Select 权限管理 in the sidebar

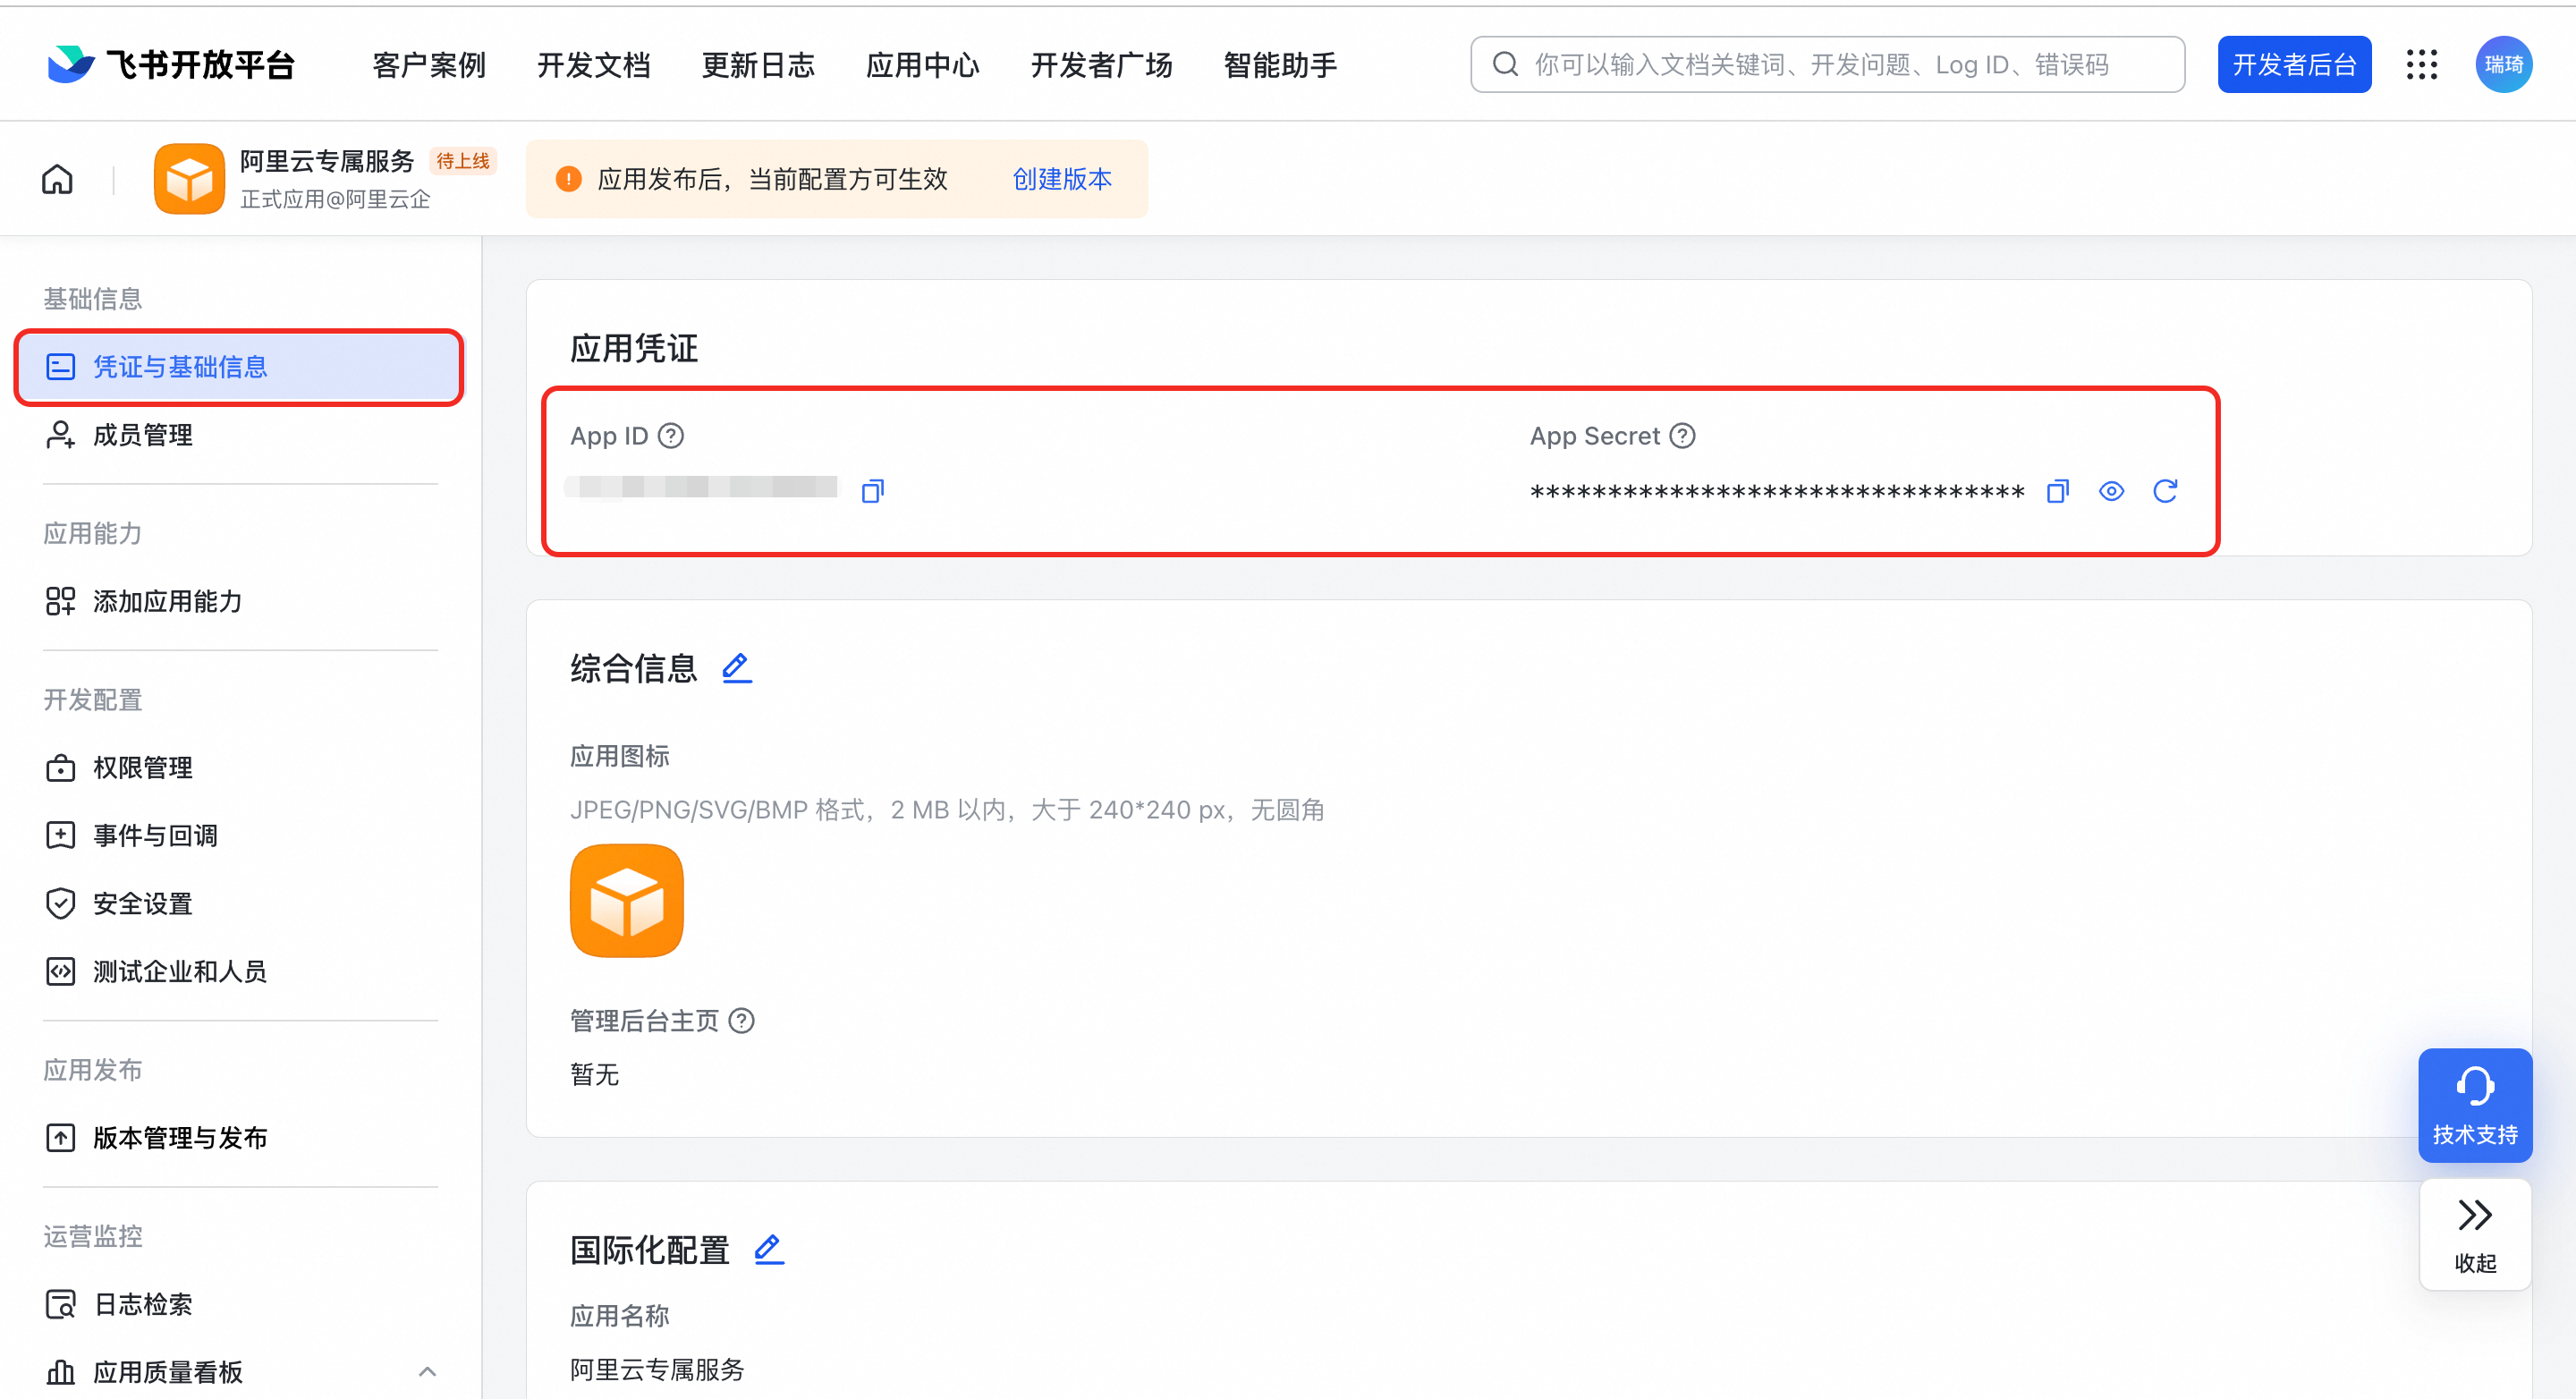pyautogui.click(x=143, y=767)
